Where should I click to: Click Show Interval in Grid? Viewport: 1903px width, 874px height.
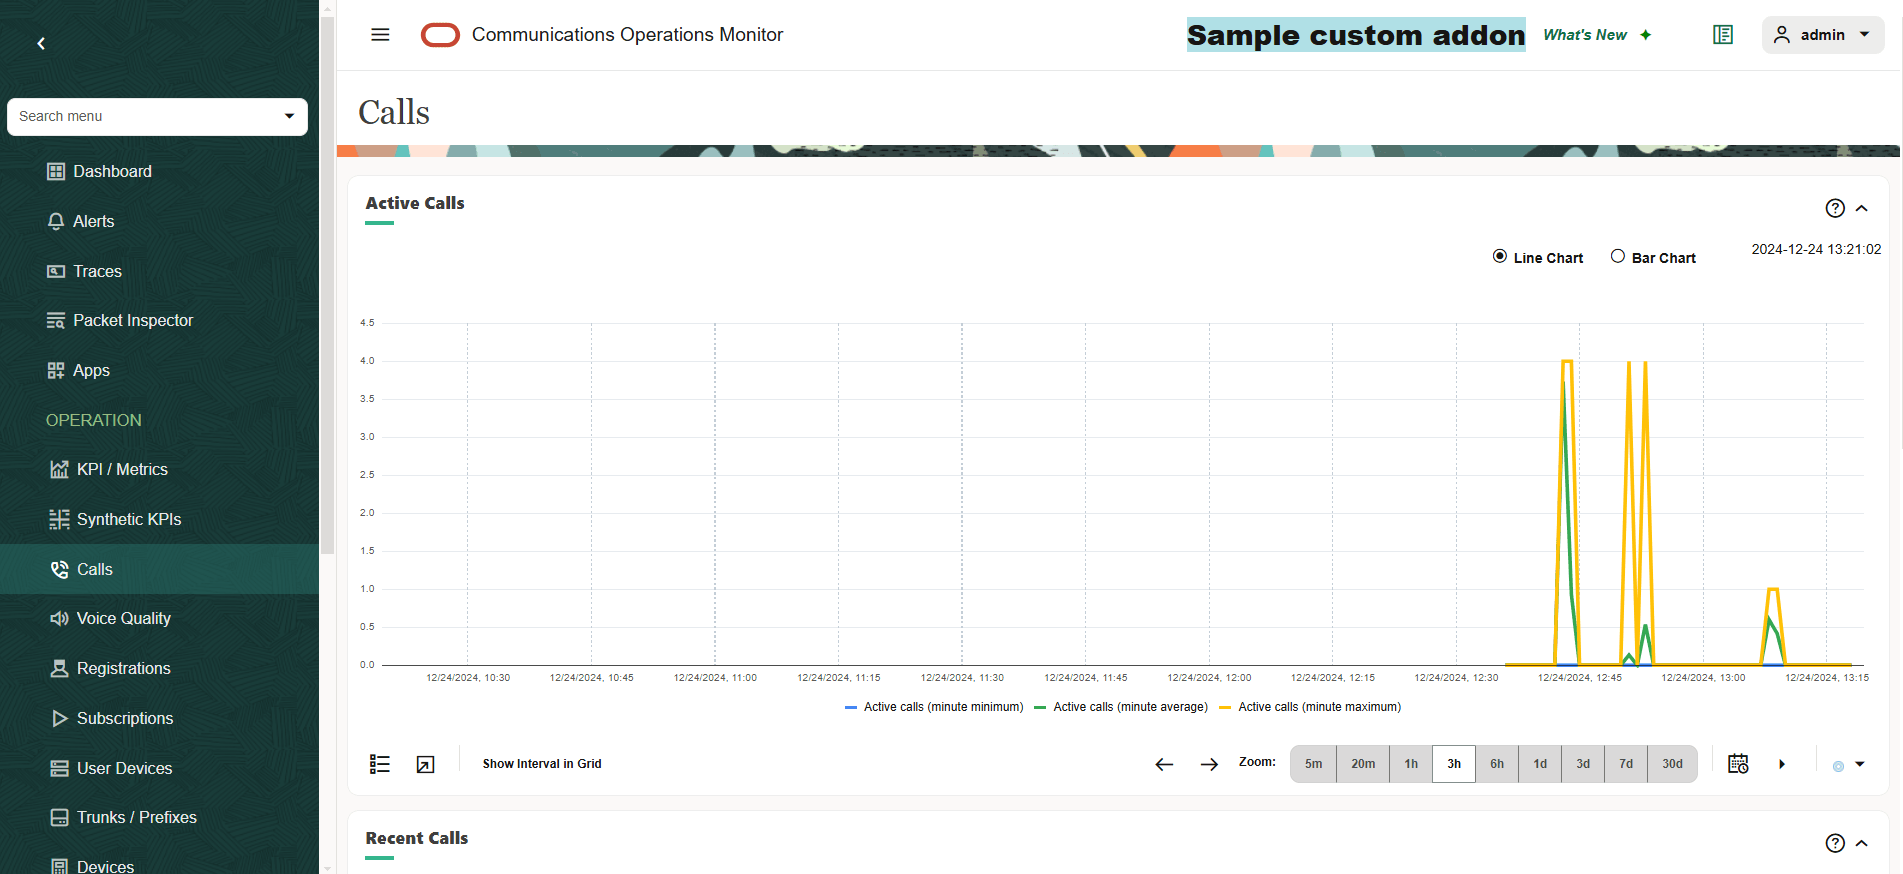tap(542, 764)
